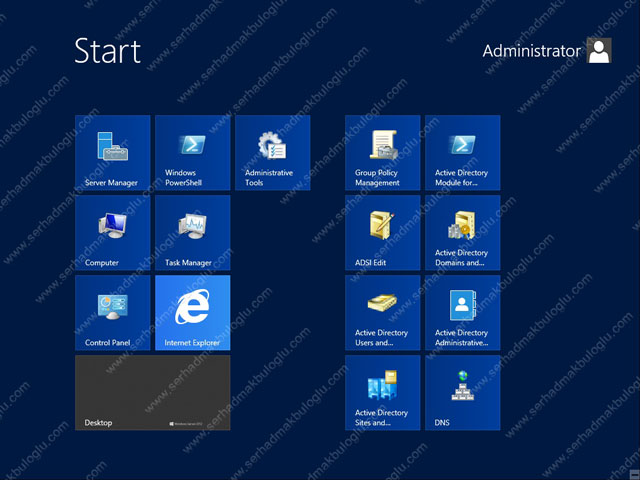Viewport: 640px width, 480px height.
Task: Click the Administrator account name
Action: [531, 51]
